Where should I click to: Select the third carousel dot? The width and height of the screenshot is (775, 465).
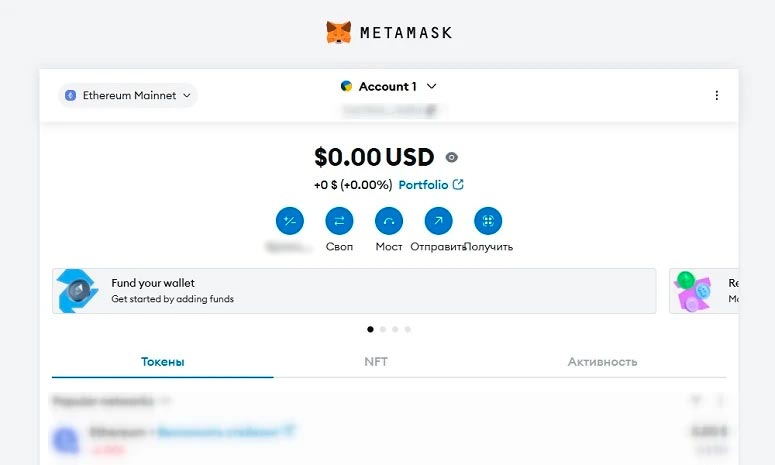tap(395, 329)
